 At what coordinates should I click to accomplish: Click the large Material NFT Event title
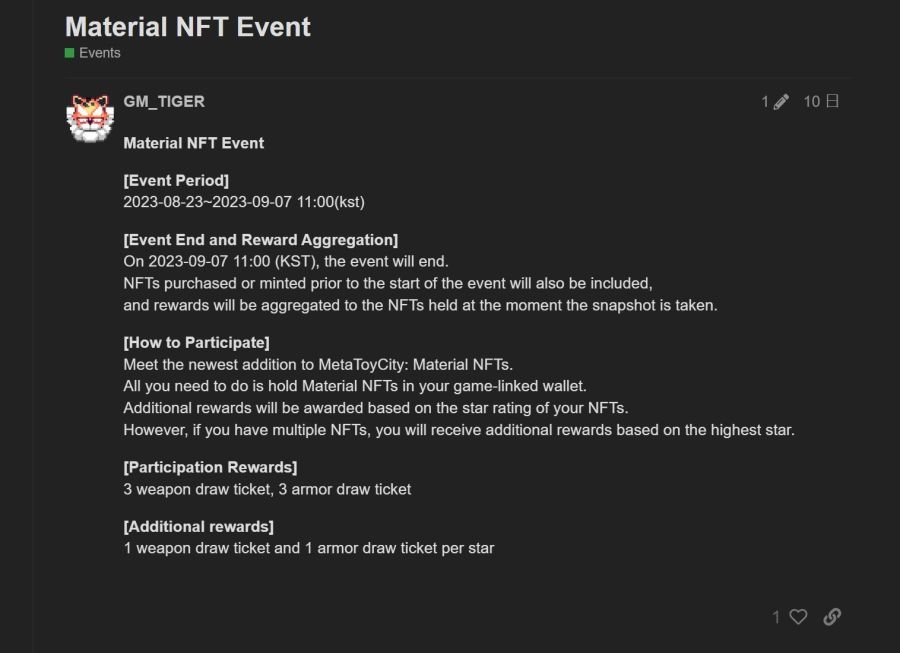pyautogui.click(x=188, y=27)
